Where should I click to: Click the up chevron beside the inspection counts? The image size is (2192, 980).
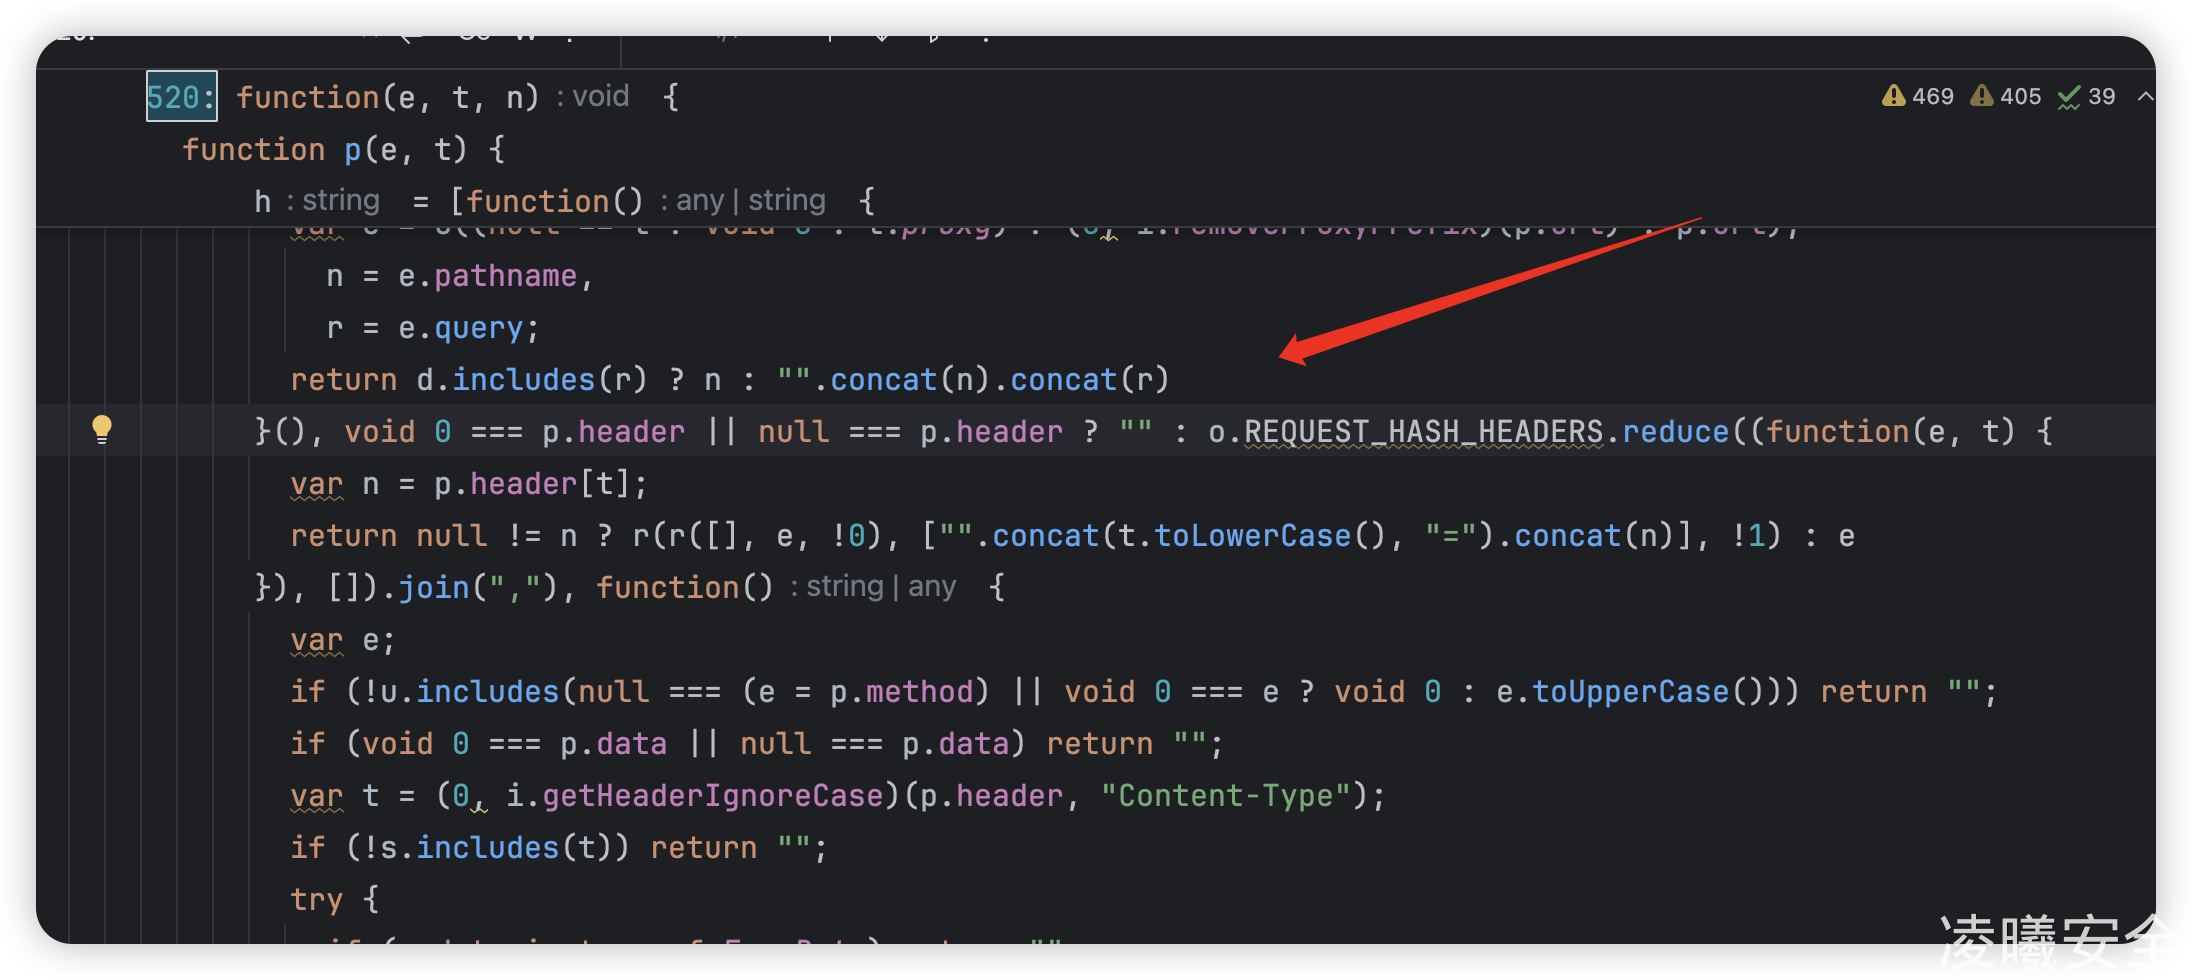tap(2145, 96)
